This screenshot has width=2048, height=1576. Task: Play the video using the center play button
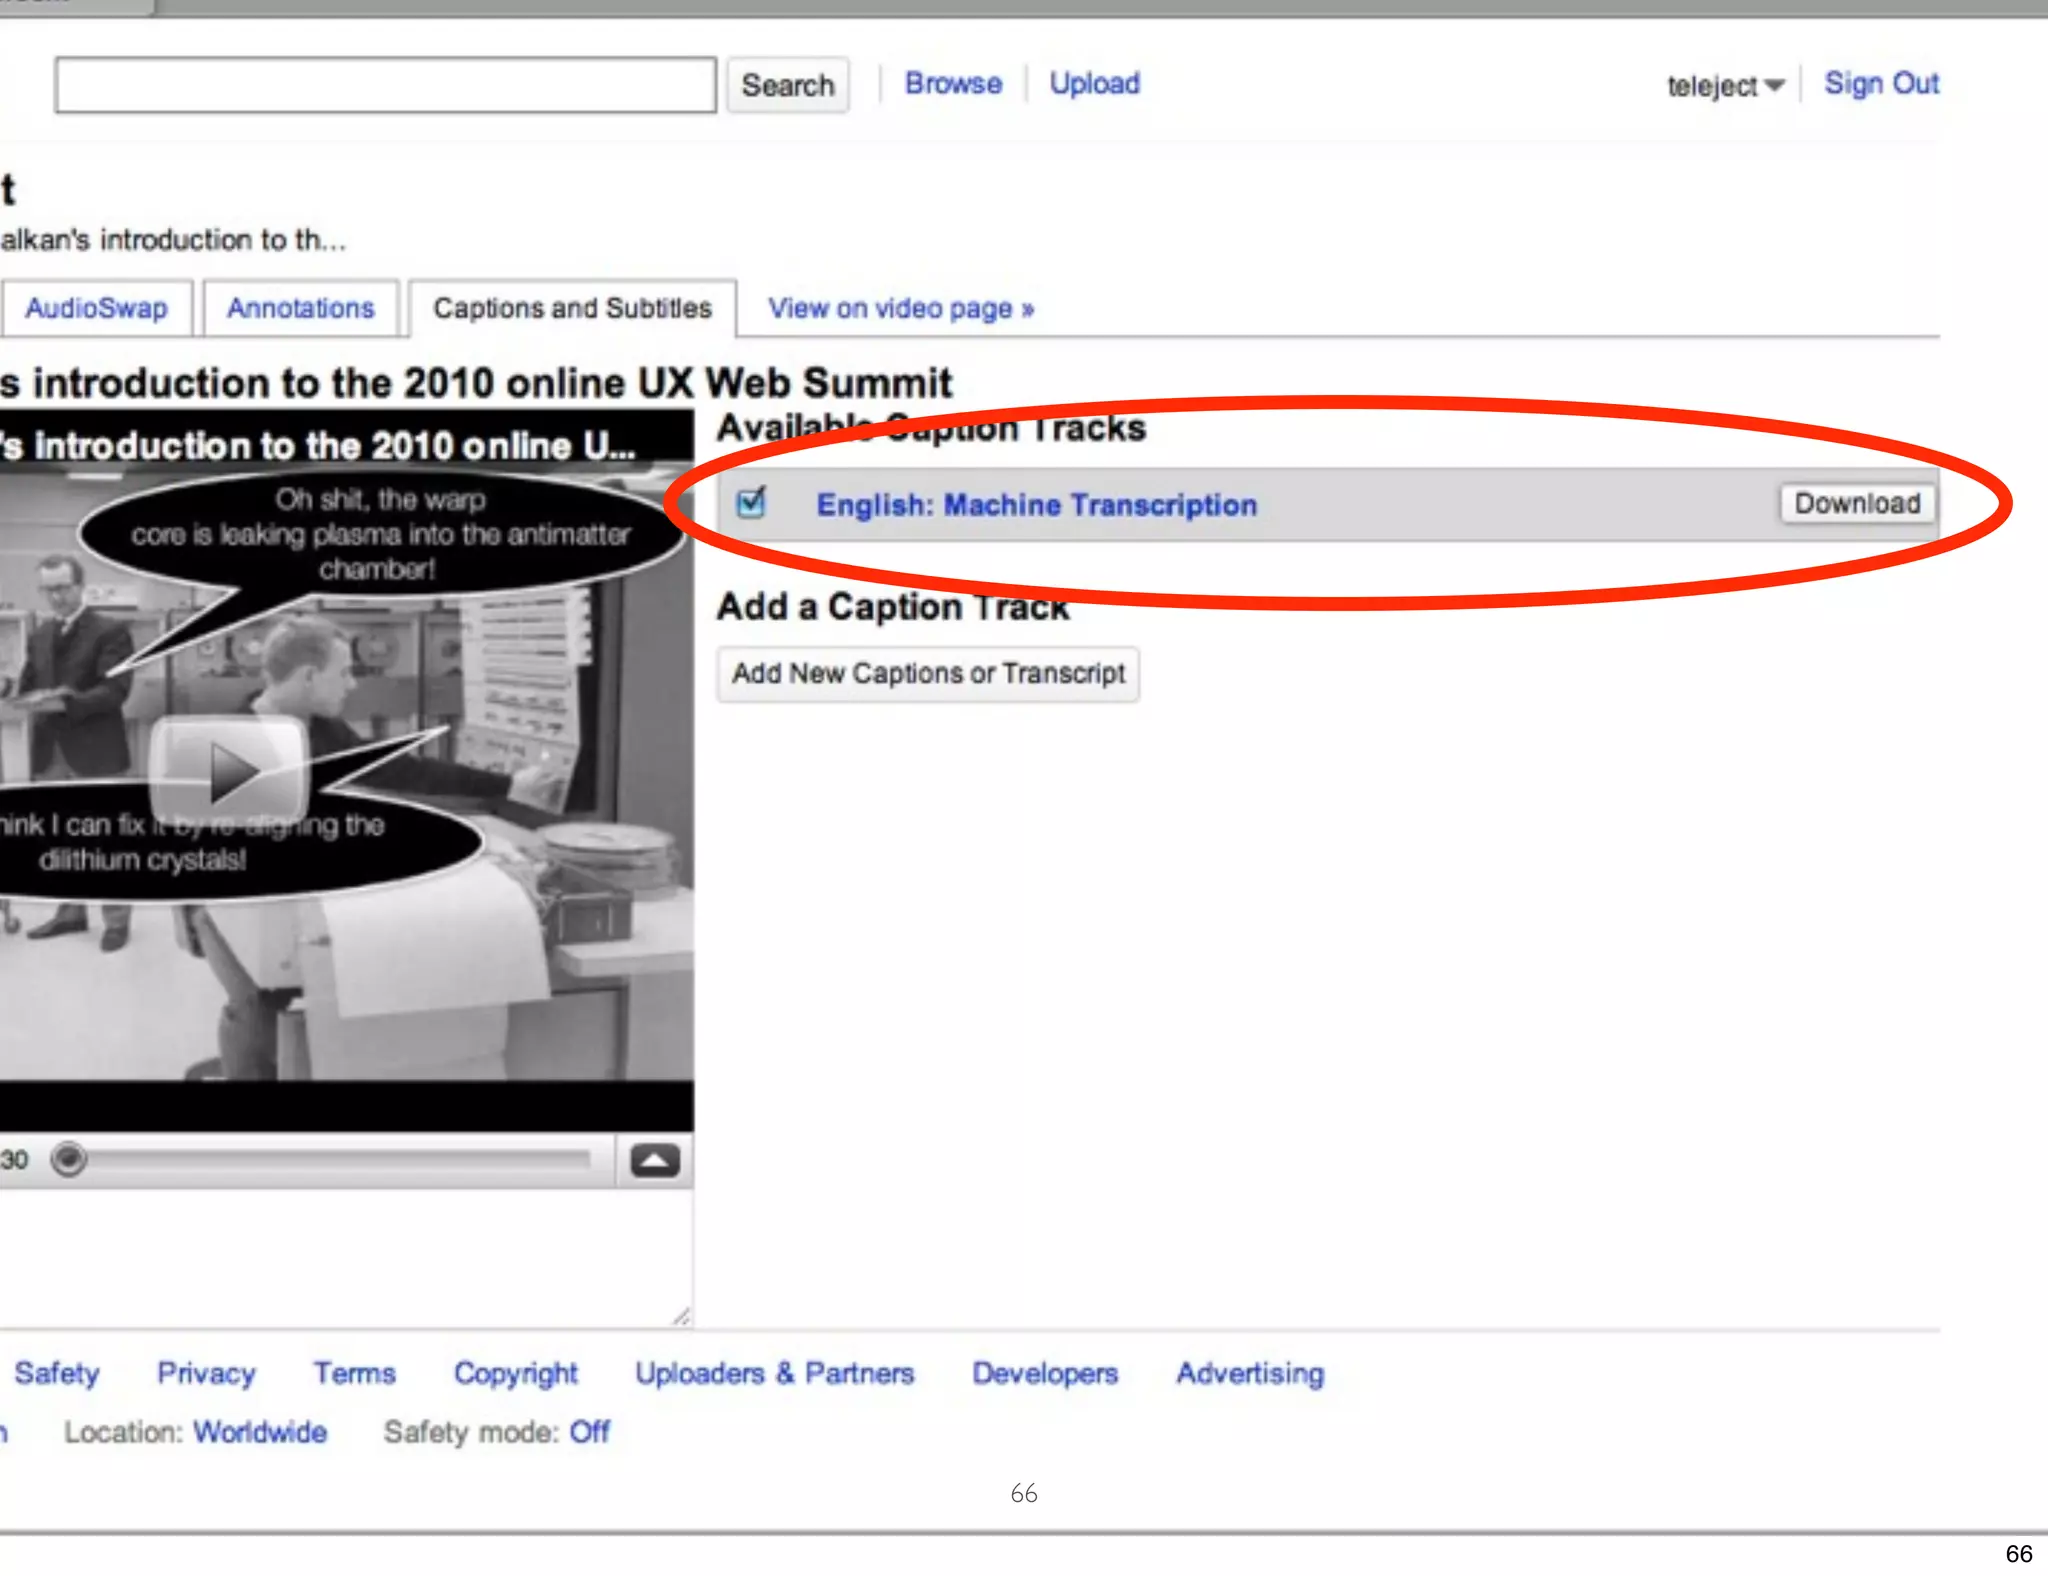pyautogui.click(x=230, y=769)
